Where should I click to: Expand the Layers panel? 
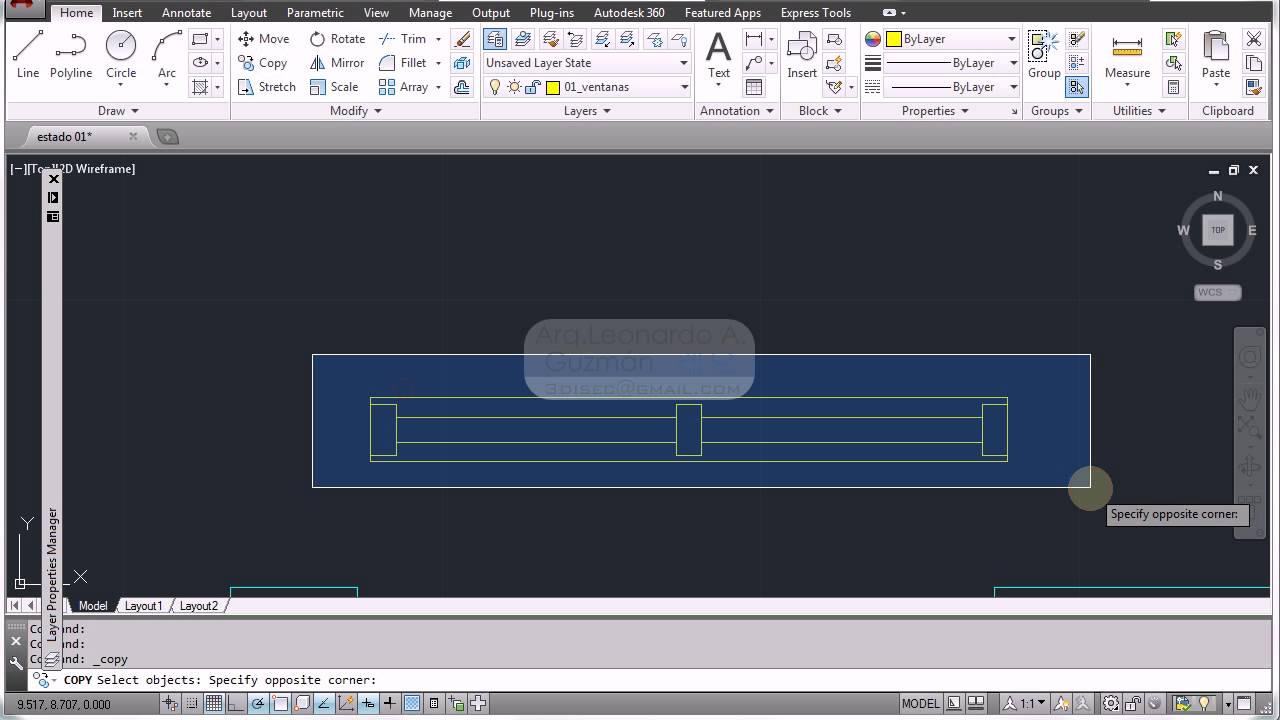tap(587, 111)
